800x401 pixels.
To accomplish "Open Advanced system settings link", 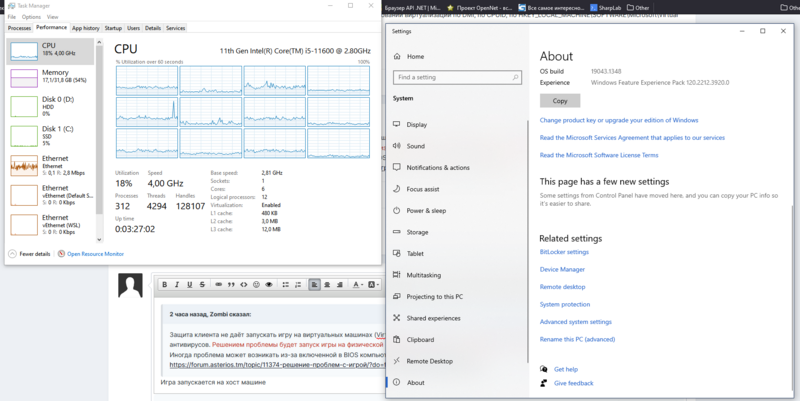I will pyautogui.click(x=576, y=322).
